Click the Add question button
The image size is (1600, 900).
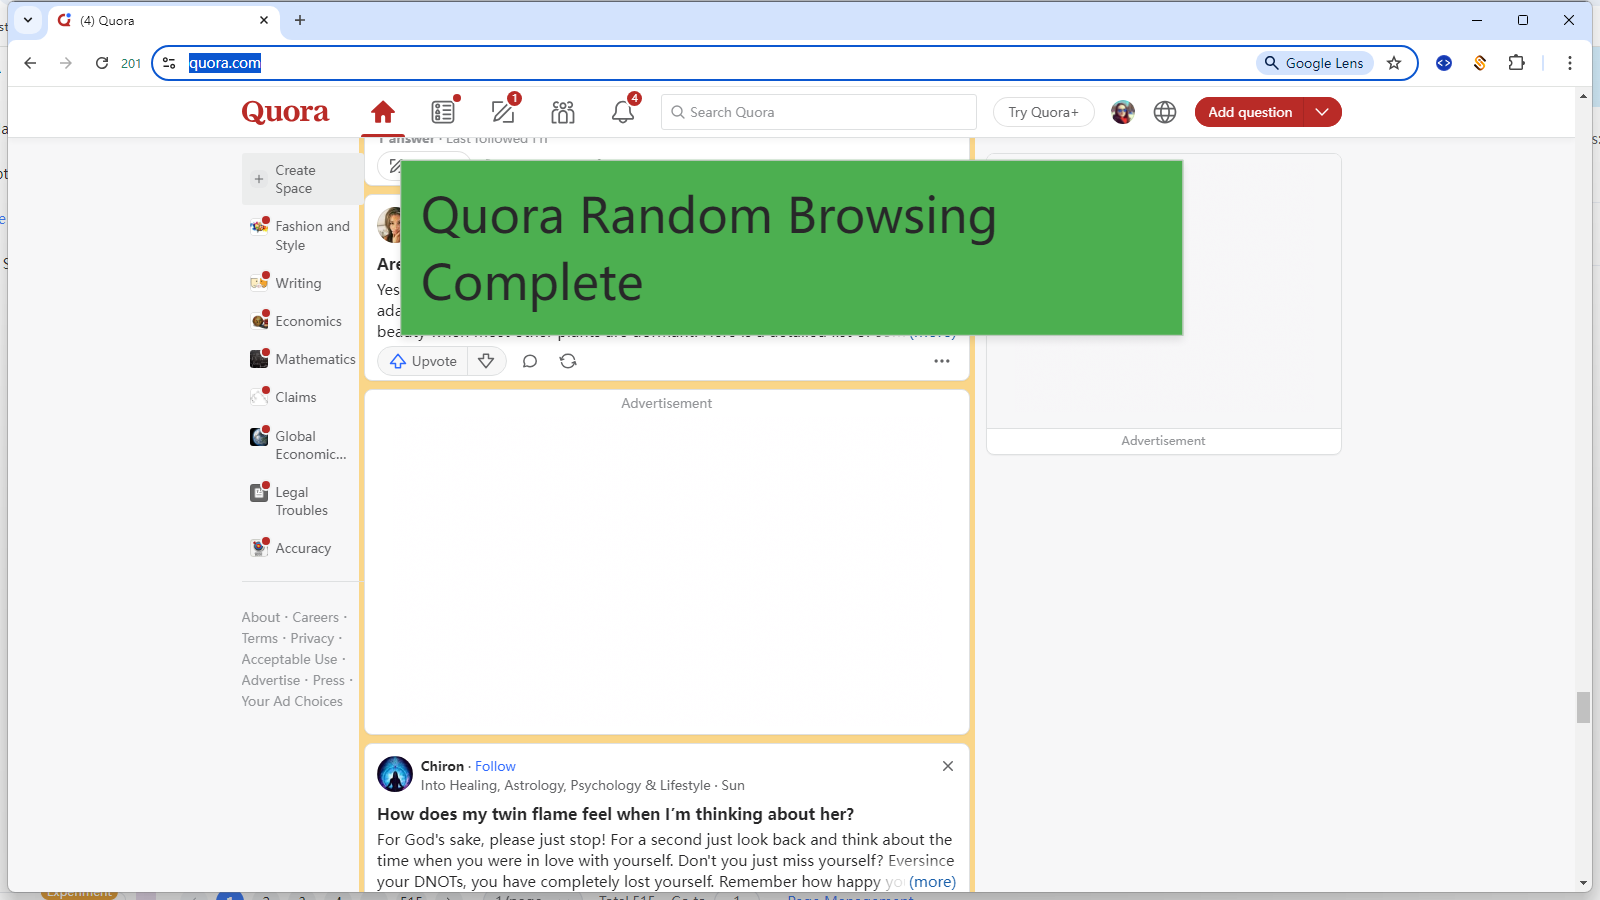1250,112
